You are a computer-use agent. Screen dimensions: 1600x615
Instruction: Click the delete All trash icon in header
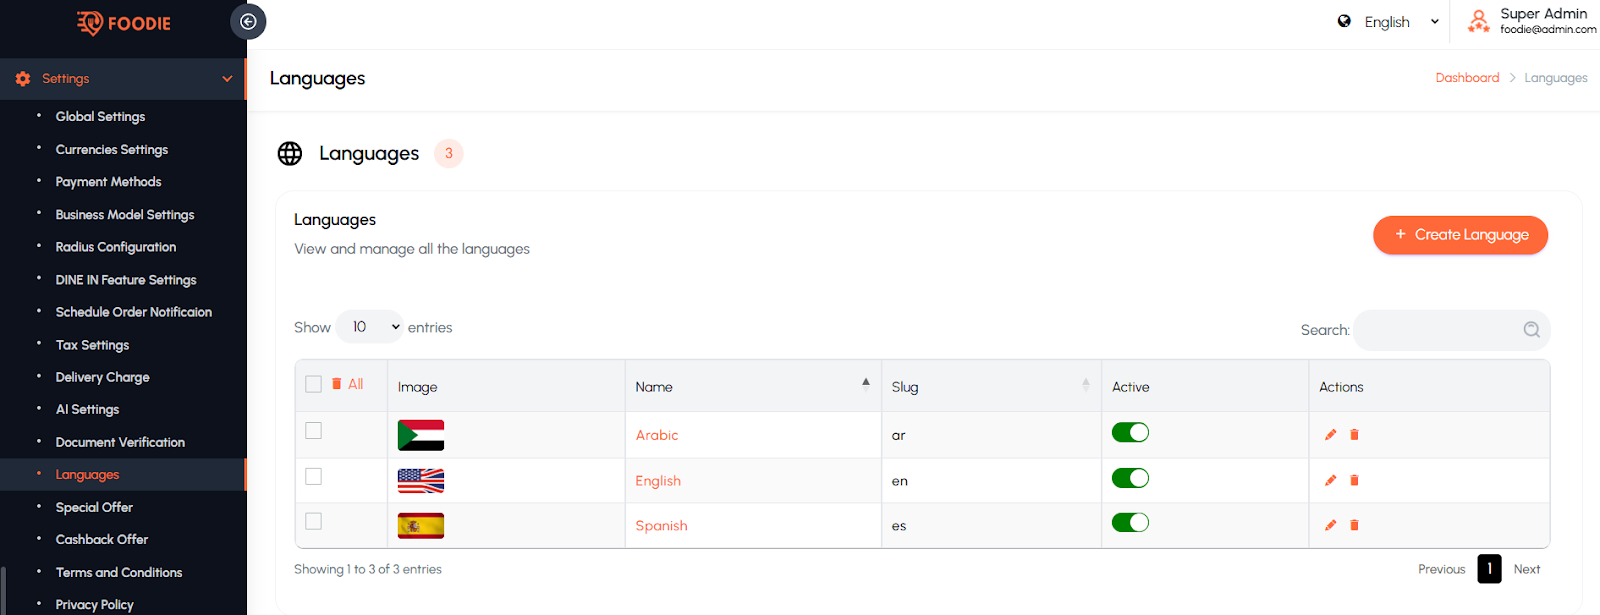pos(337,384)
